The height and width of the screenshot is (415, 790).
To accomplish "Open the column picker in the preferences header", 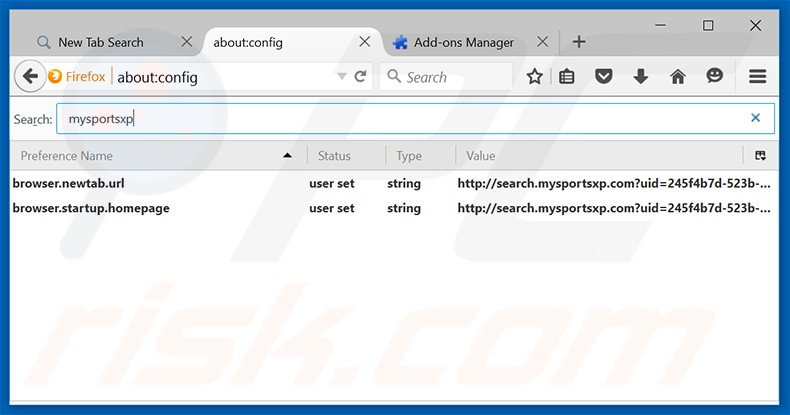I will [x=760, y=156].
